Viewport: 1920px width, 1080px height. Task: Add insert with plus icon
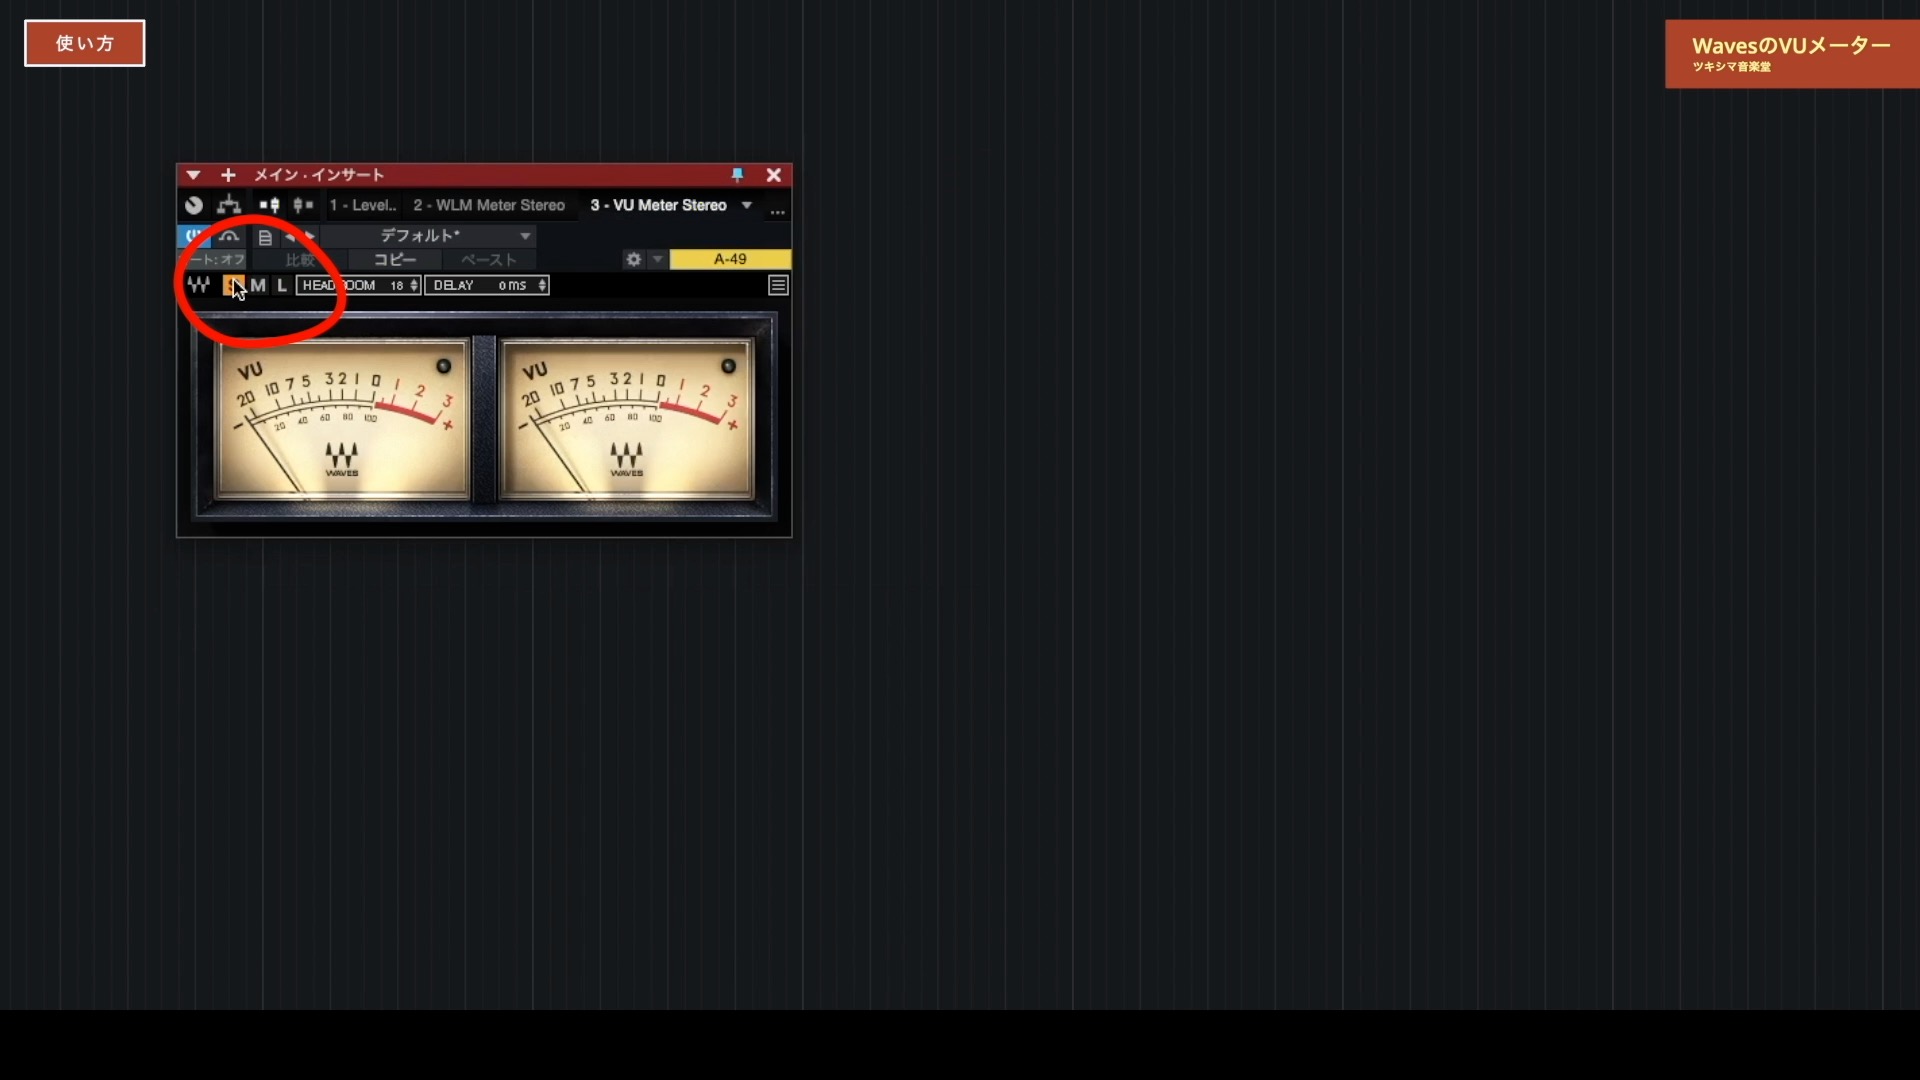coord(228,175)
